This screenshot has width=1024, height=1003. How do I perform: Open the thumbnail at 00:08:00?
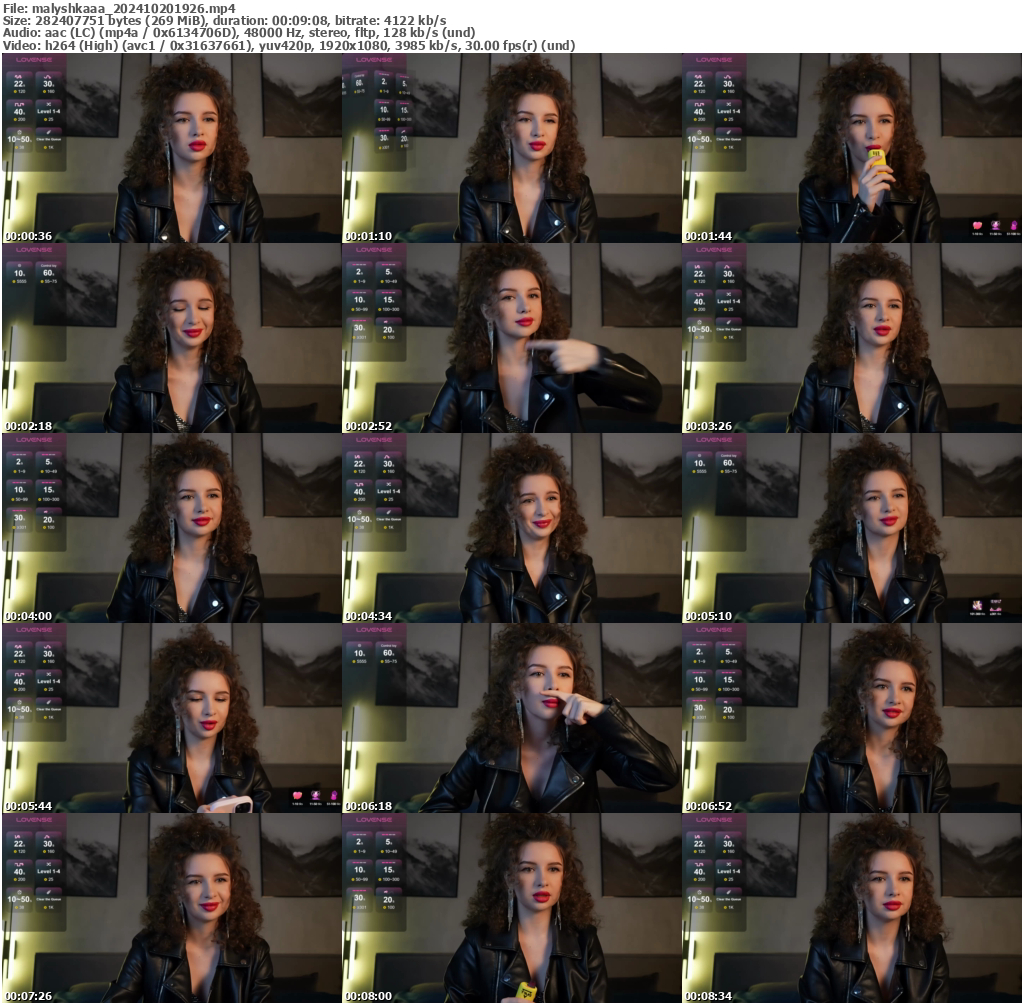click(x=511, y=908)
